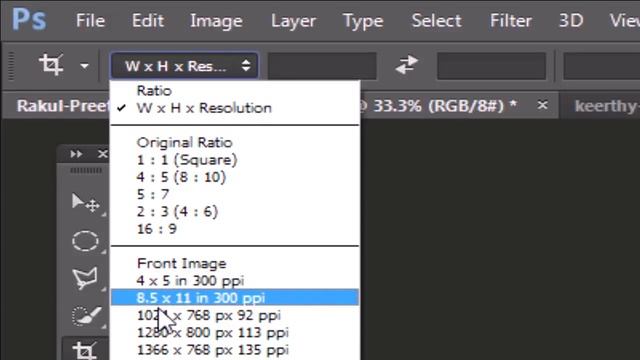
Task: Click the resolution input field
Action: (x=602, y=66)
